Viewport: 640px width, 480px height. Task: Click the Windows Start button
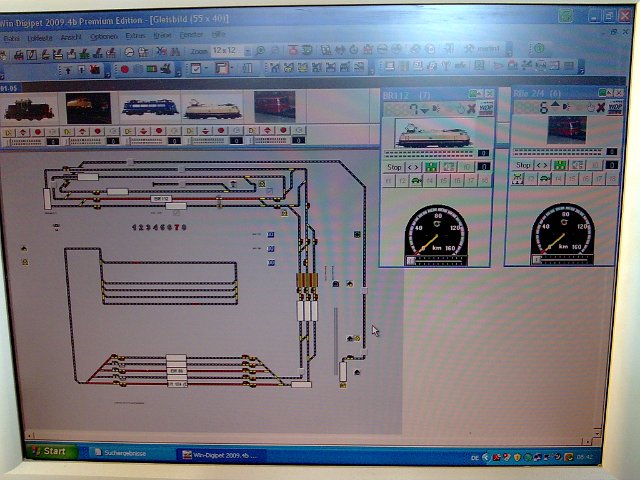[x=51, y=451]
